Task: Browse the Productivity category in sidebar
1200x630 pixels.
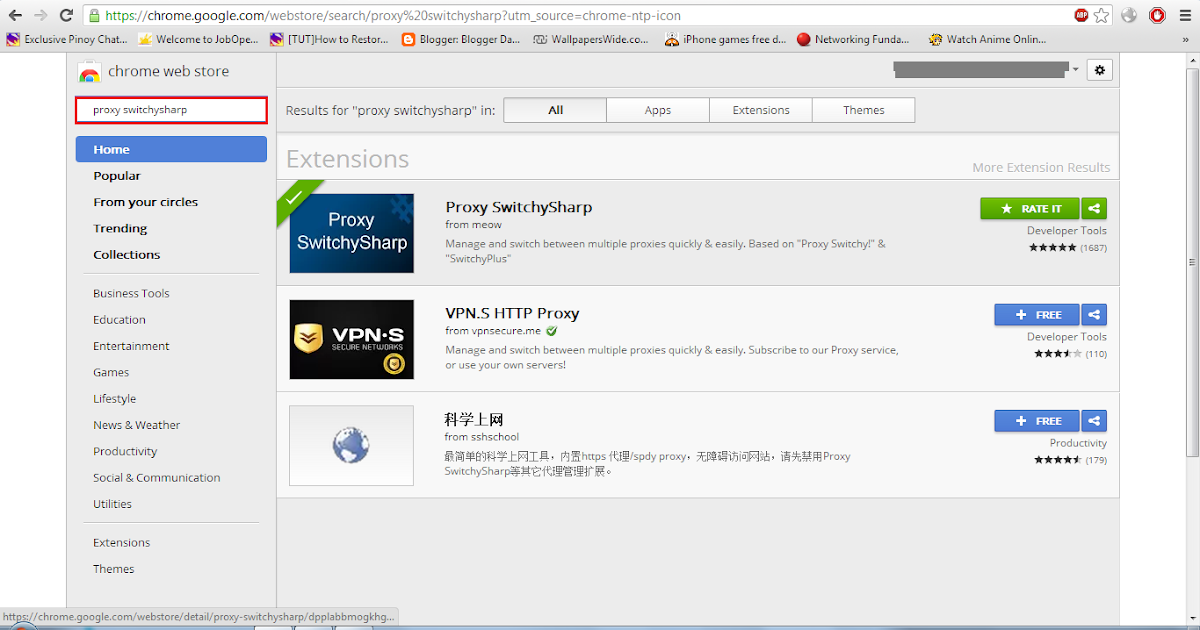Action: click(x=125, y=451)
